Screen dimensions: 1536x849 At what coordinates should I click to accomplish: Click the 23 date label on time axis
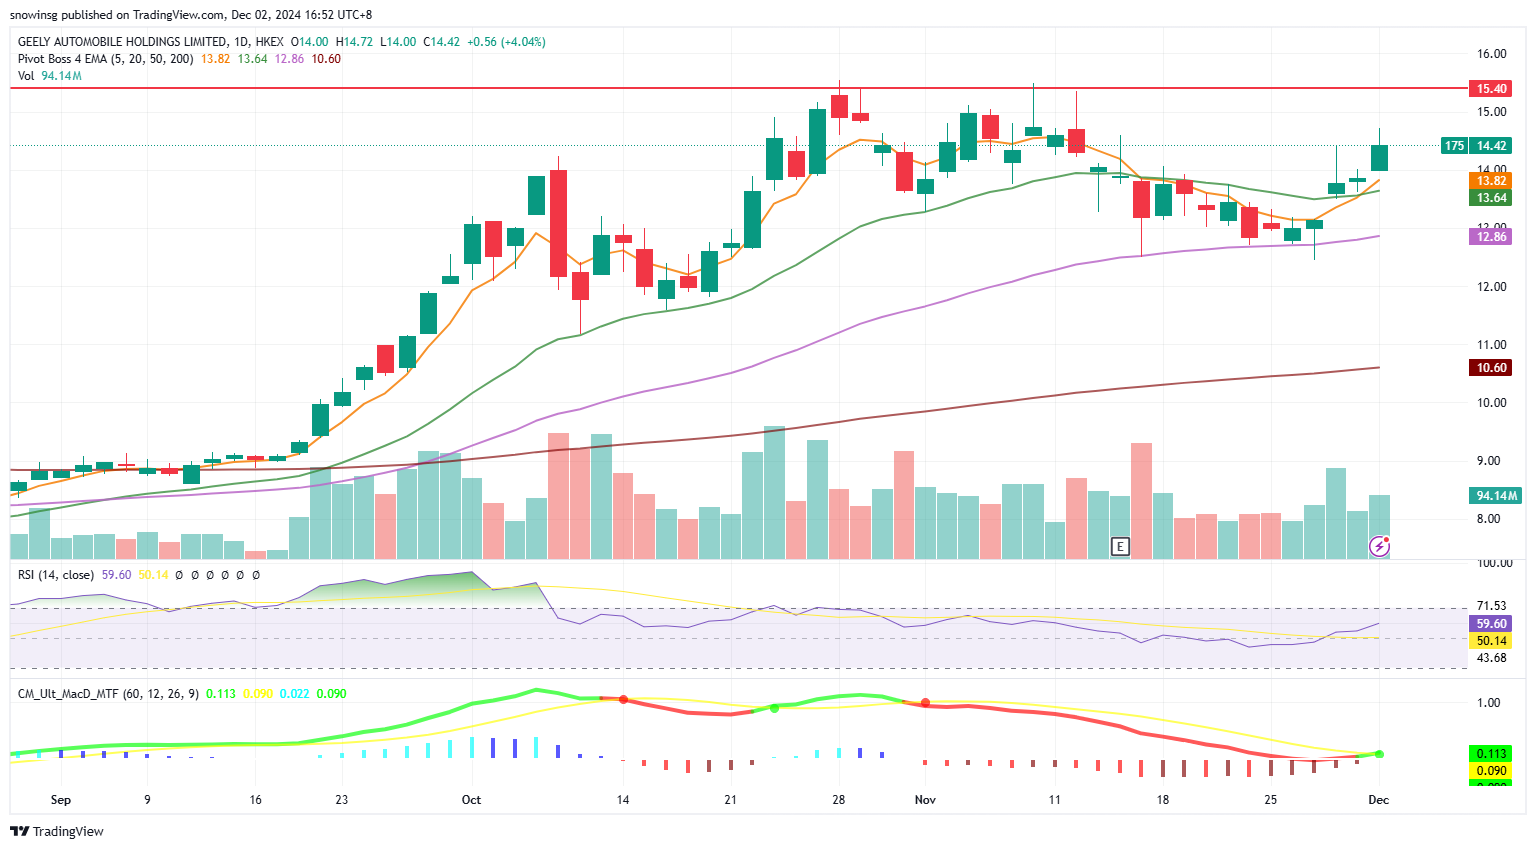coord(342,800)
